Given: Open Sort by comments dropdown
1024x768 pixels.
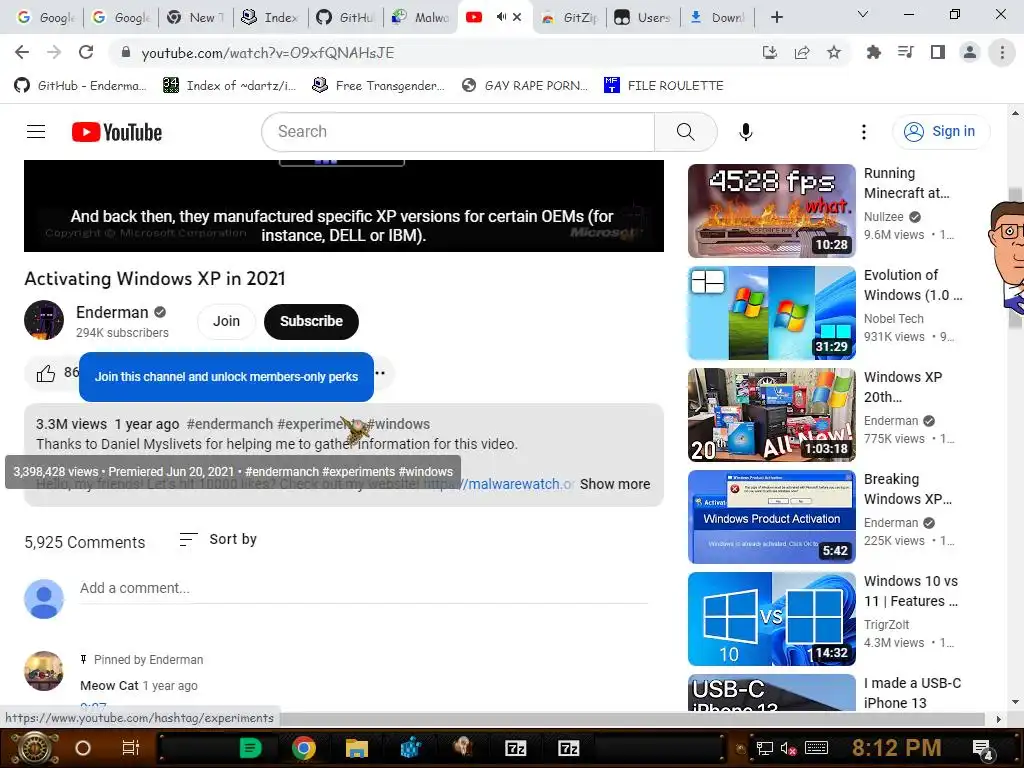Looking at the screenshot, I should [218, 539].
